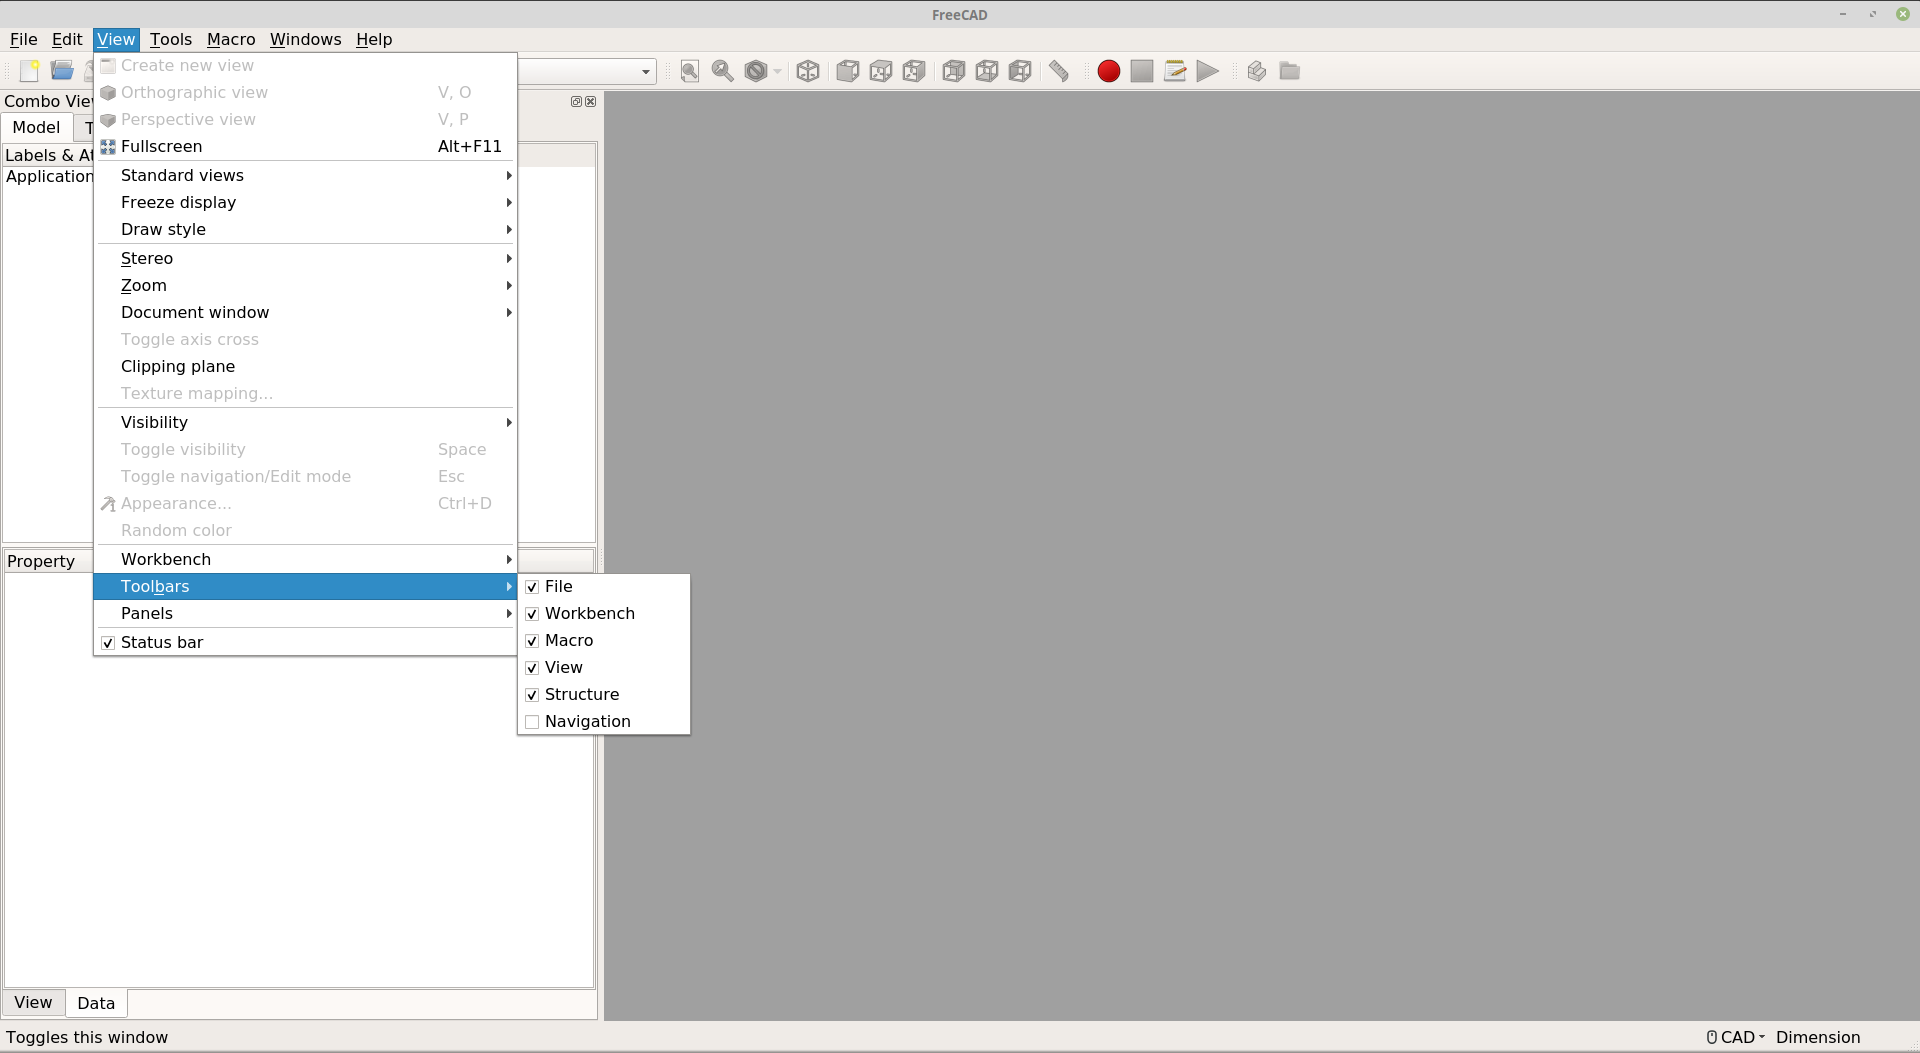Toggle Status bar checkbox in menu
Screen dimensions: 1920x1053
[x=108, y=643]
